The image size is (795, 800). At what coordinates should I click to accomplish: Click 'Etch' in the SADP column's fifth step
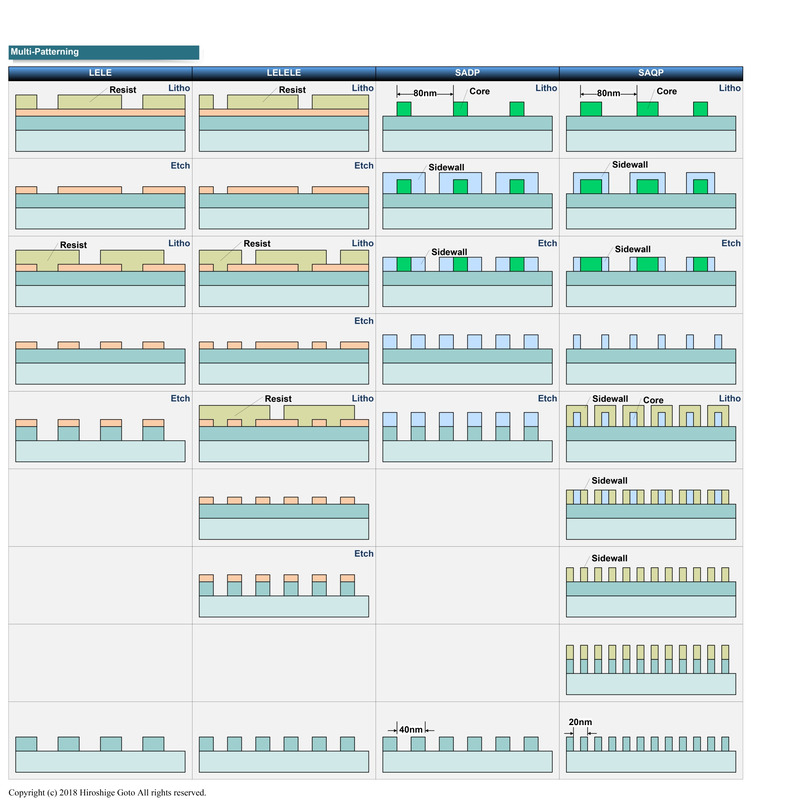click(548, 398)
